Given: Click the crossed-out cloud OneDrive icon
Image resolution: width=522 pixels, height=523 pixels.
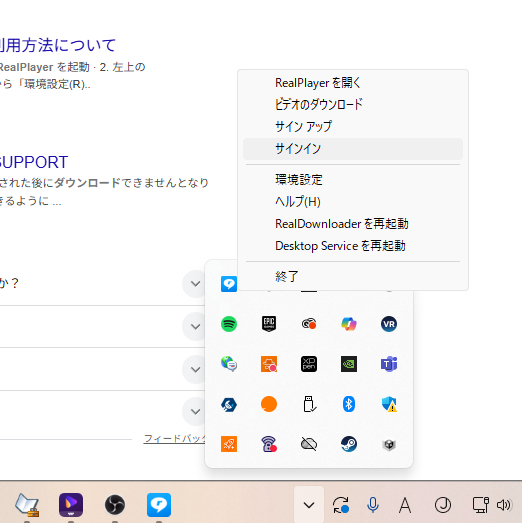Looking at the screenshot, I should [309, 444].
